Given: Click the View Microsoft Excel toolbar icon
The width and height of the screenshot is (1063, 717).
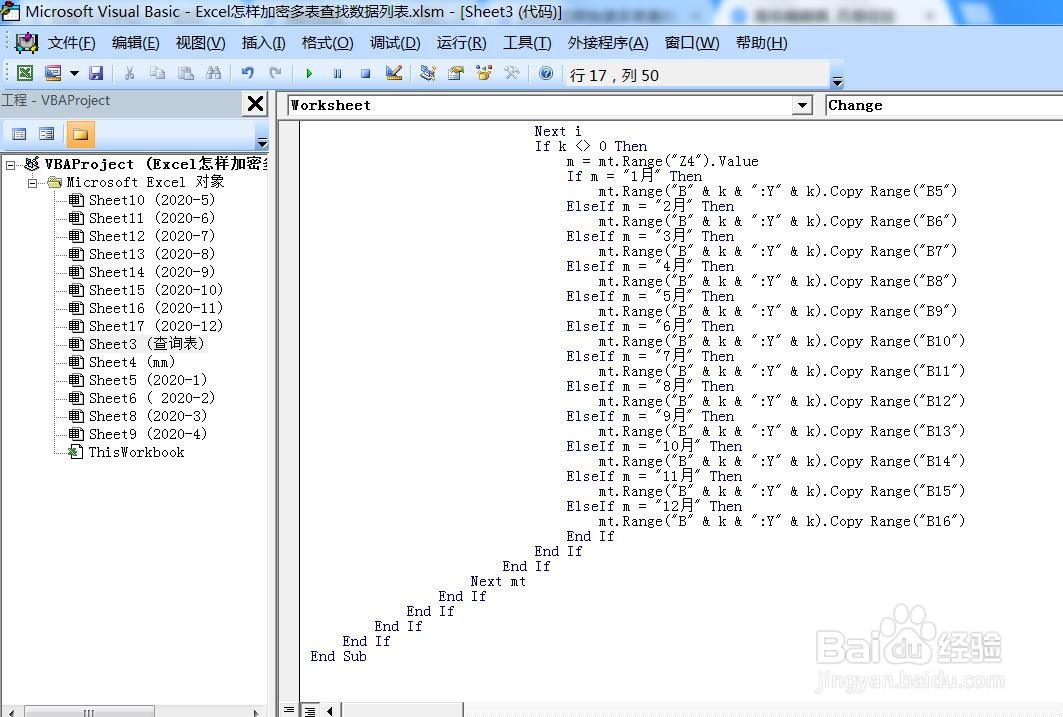Looking at the screenshot, I should (x=25, y=73).
